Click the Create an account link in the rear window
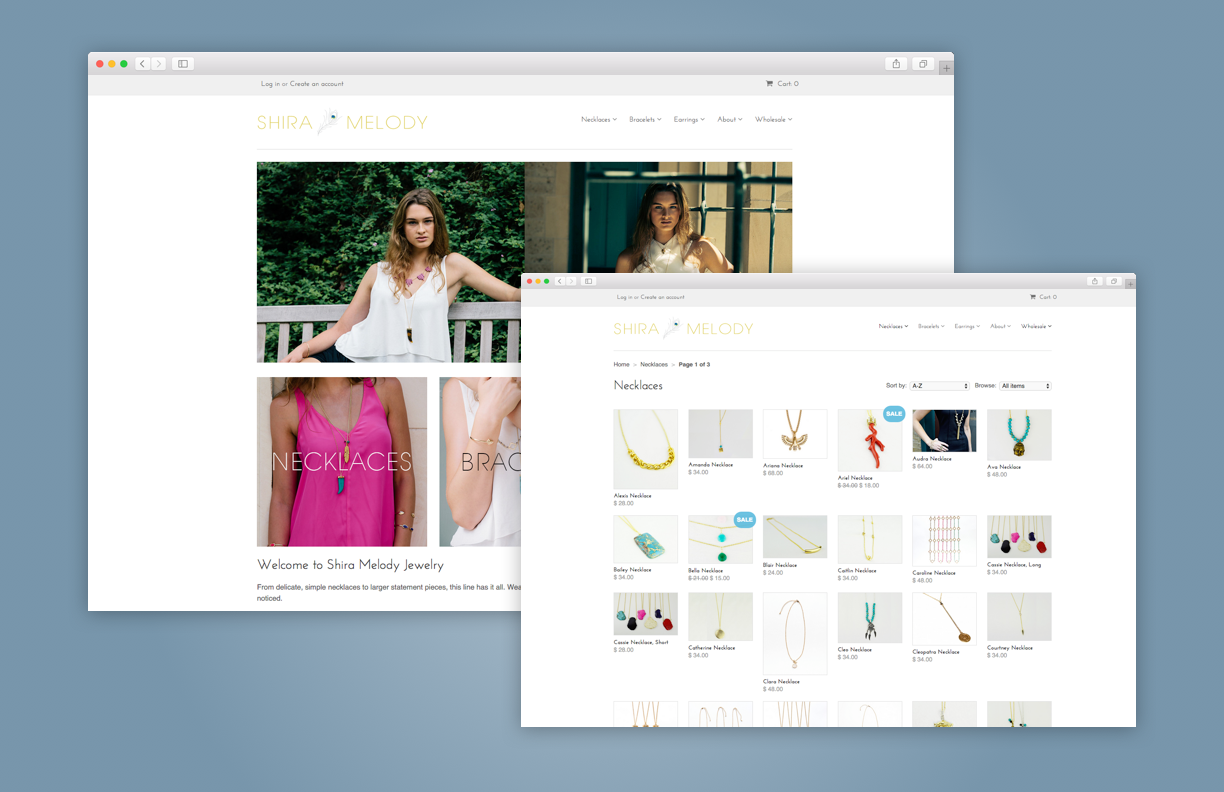The width and height of the screenshot is (1224, 792). pos(317,84)
